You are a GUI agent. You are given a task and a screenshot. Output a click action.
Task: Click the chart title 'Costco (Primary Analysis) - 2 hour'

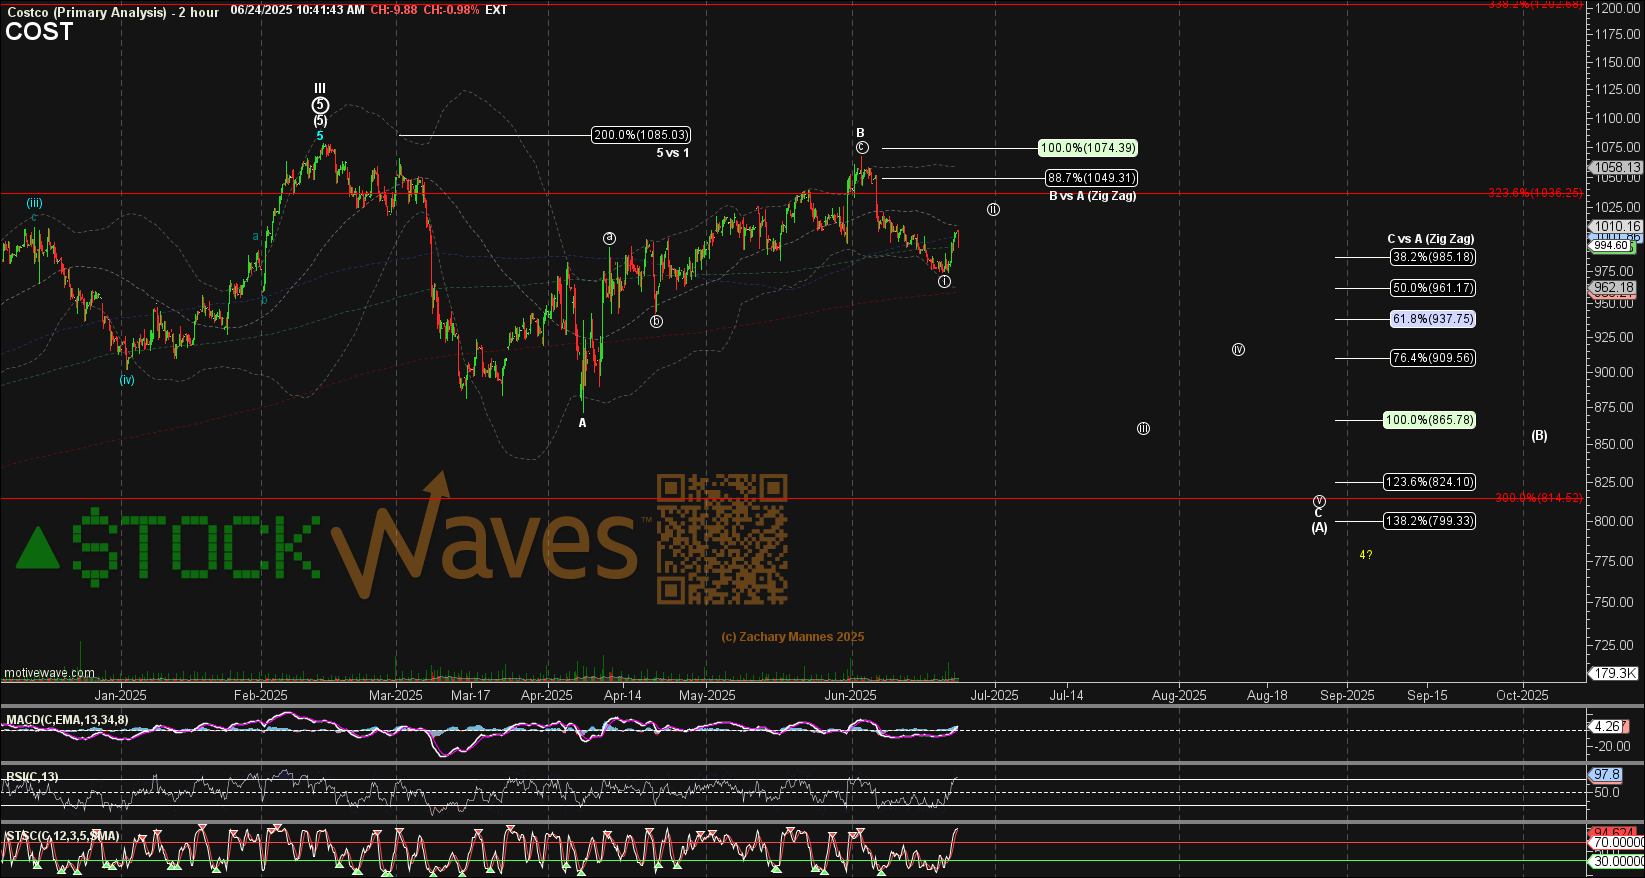click(x=112, y=12)
